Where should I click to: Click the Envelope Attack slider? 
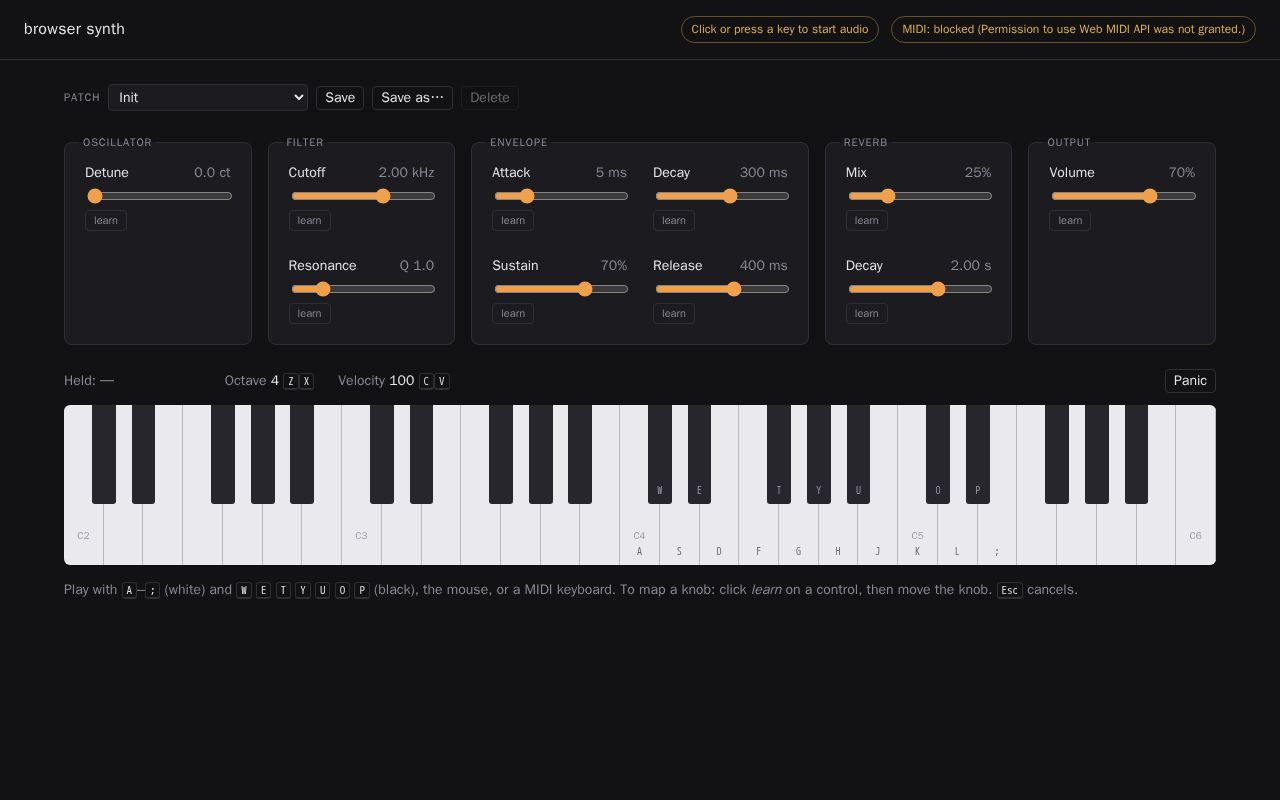(561, 196)
